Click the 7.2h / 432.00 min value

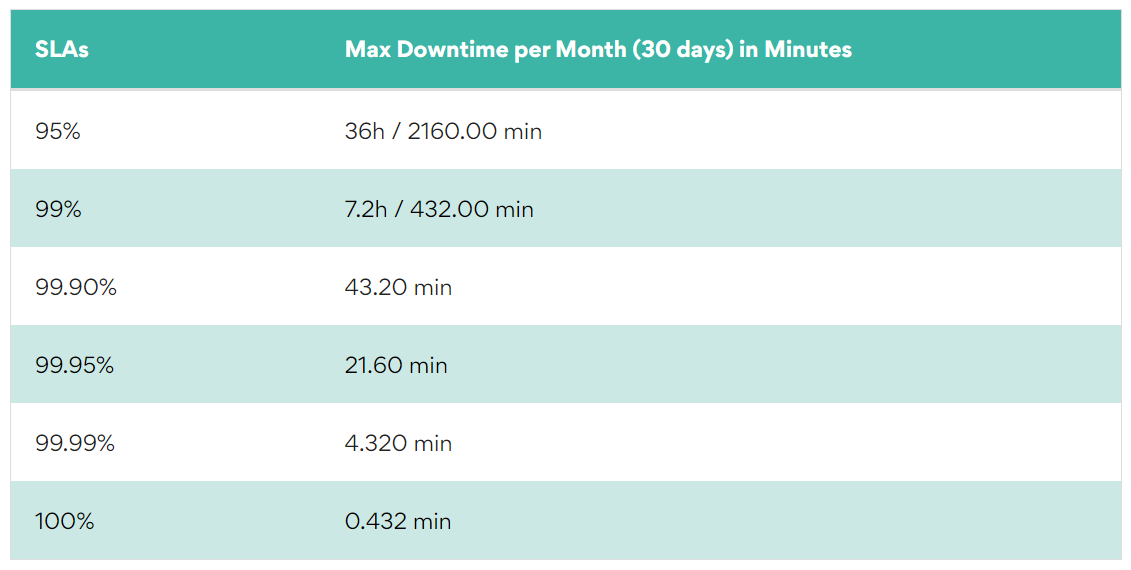[439, 209]
